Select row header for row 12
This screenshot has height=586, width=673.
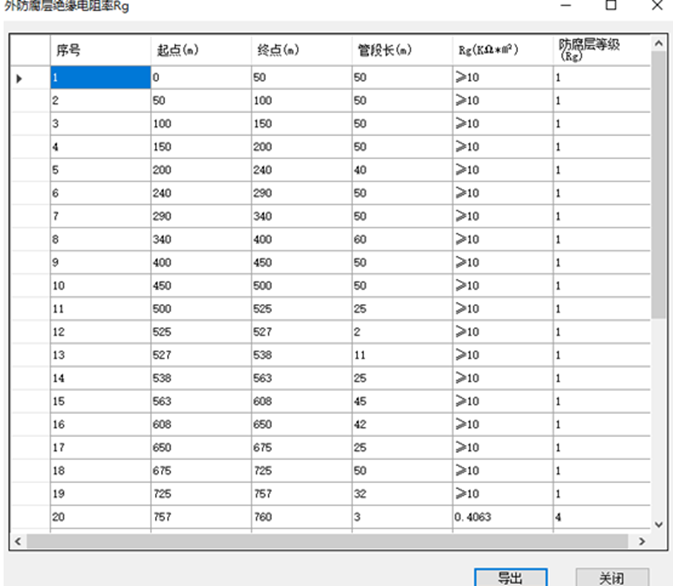click(30, 332)
